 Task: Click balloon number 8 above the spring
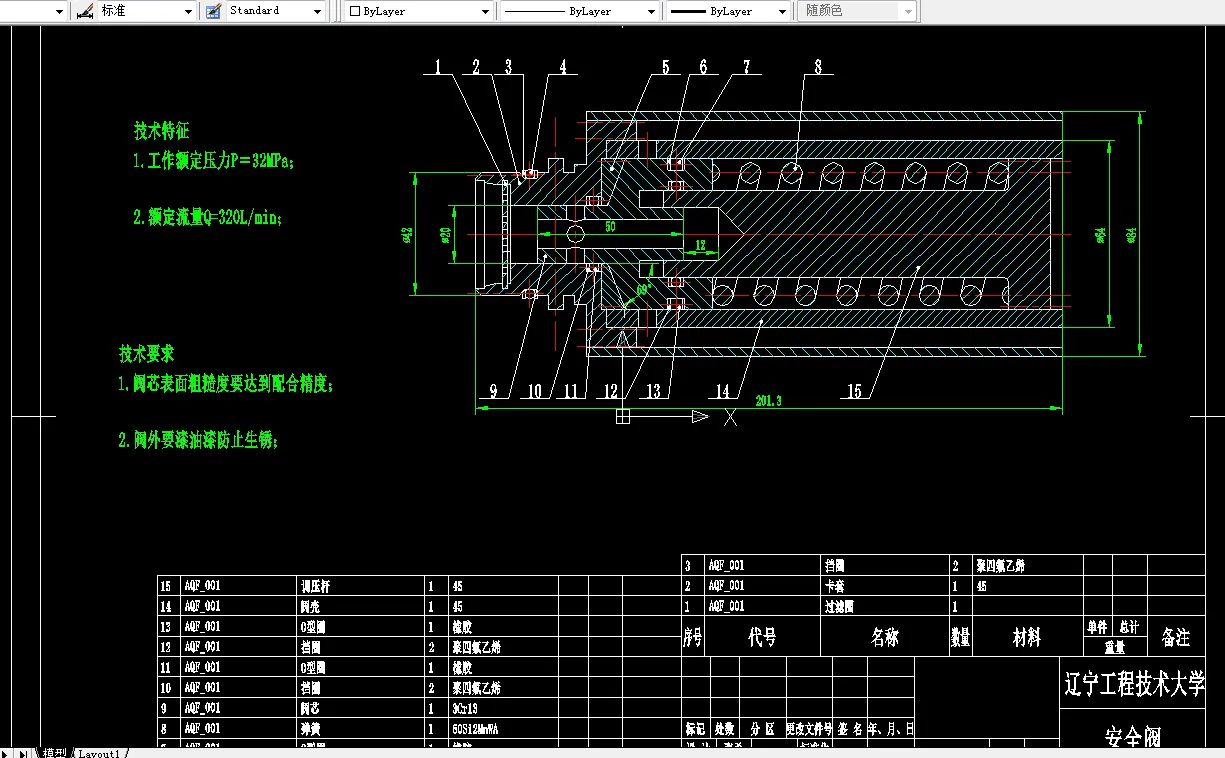818,66
